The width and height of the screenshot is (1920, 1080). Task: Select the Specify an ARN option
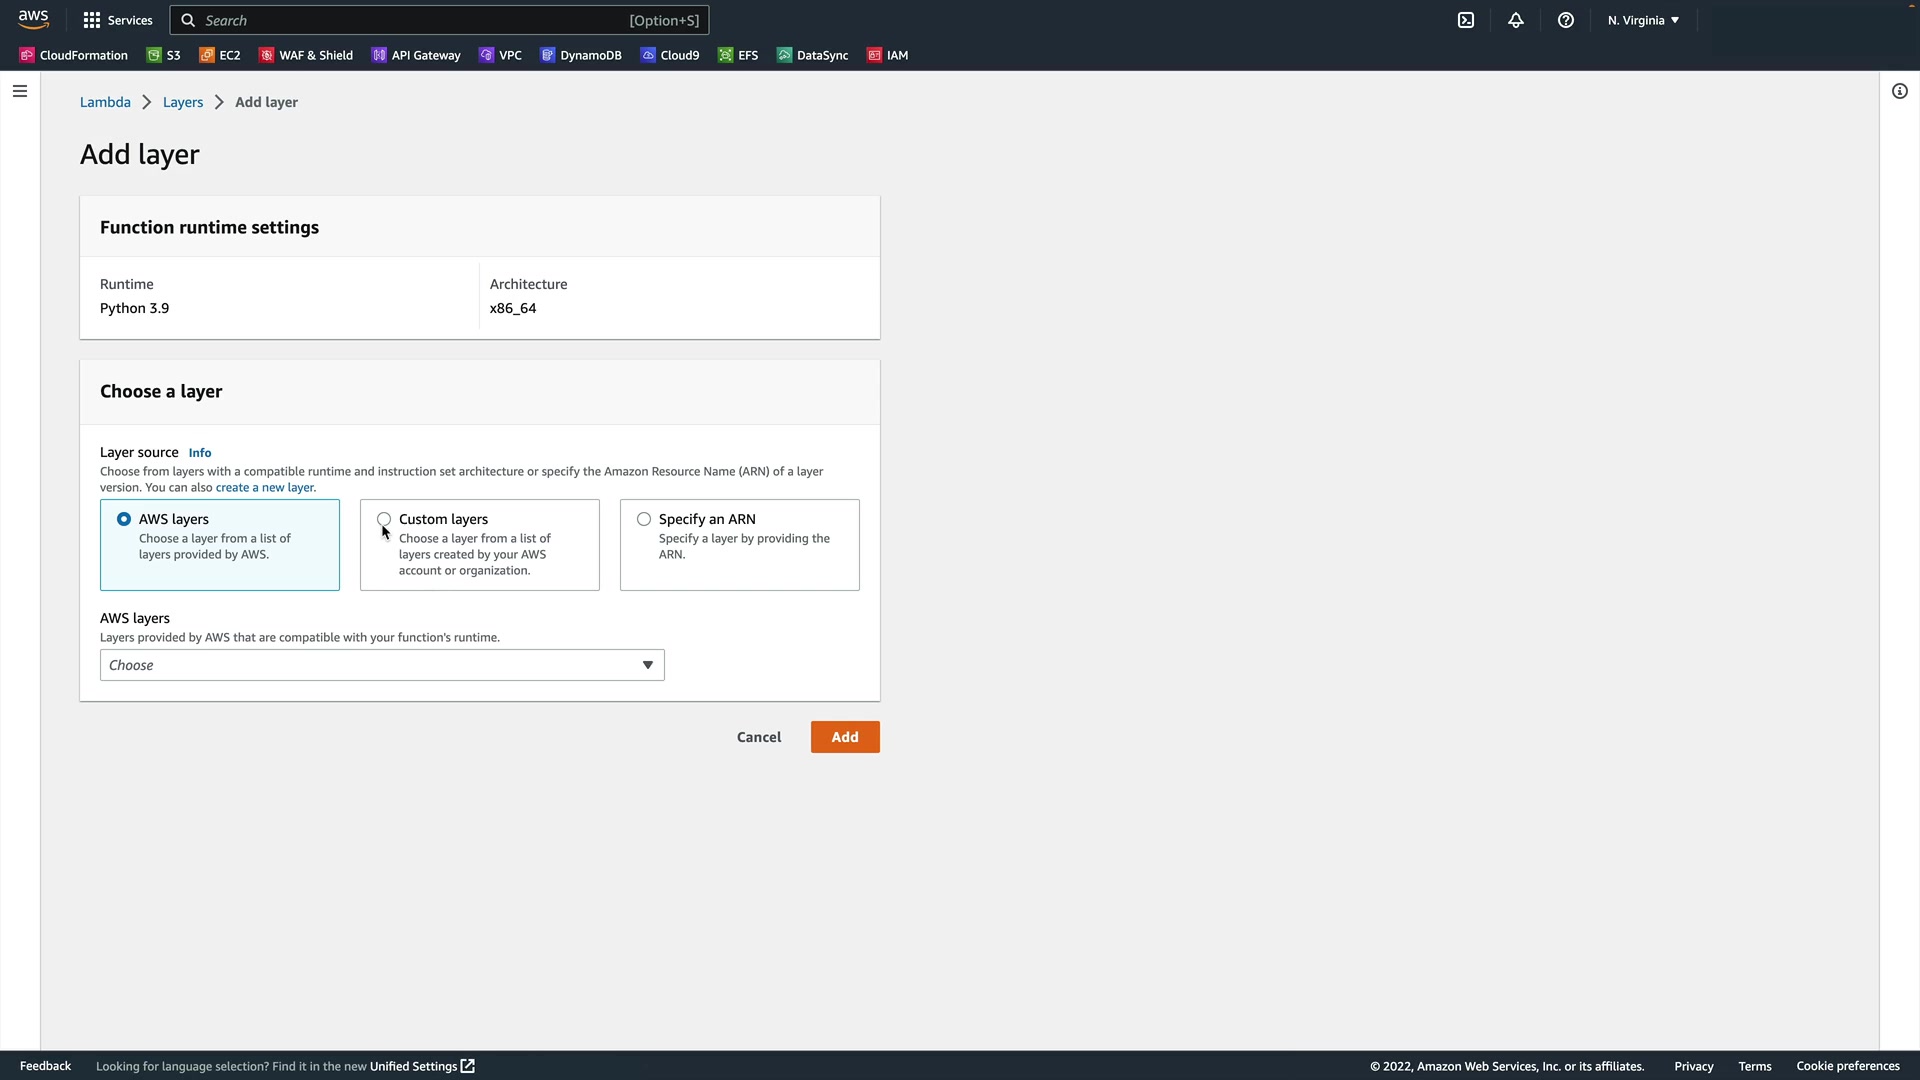(644, 519)
